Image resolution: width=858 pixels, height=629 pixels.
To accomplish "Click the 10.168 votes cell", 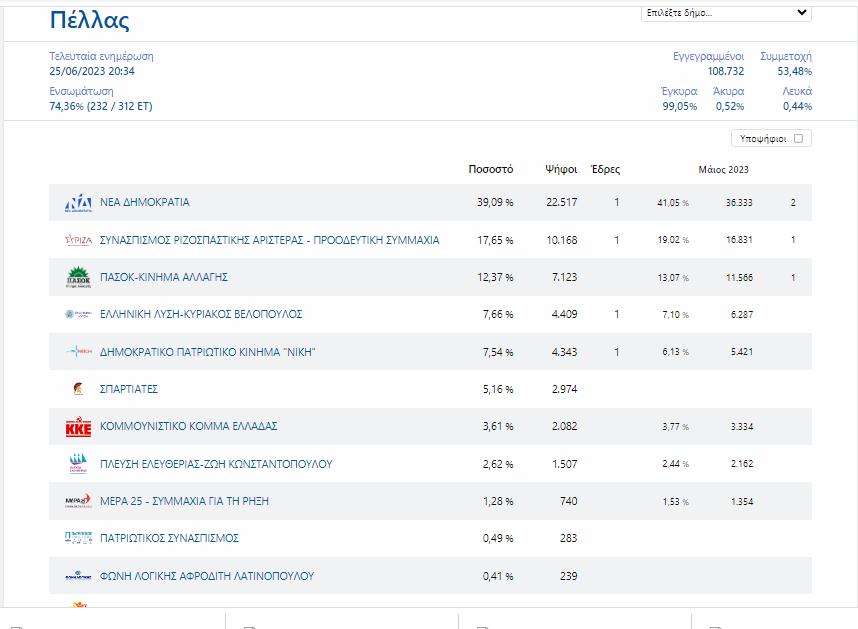I will click(562, 240).
